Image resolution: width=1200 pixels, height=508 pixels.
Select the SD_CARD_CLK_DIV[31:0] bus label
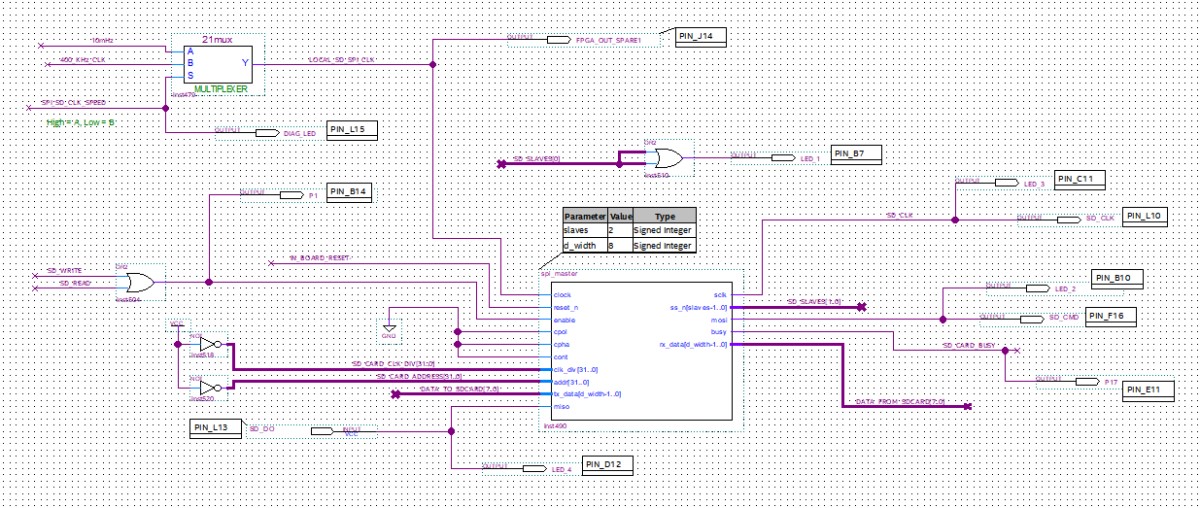pyautogui.click(x=394, y=363)
